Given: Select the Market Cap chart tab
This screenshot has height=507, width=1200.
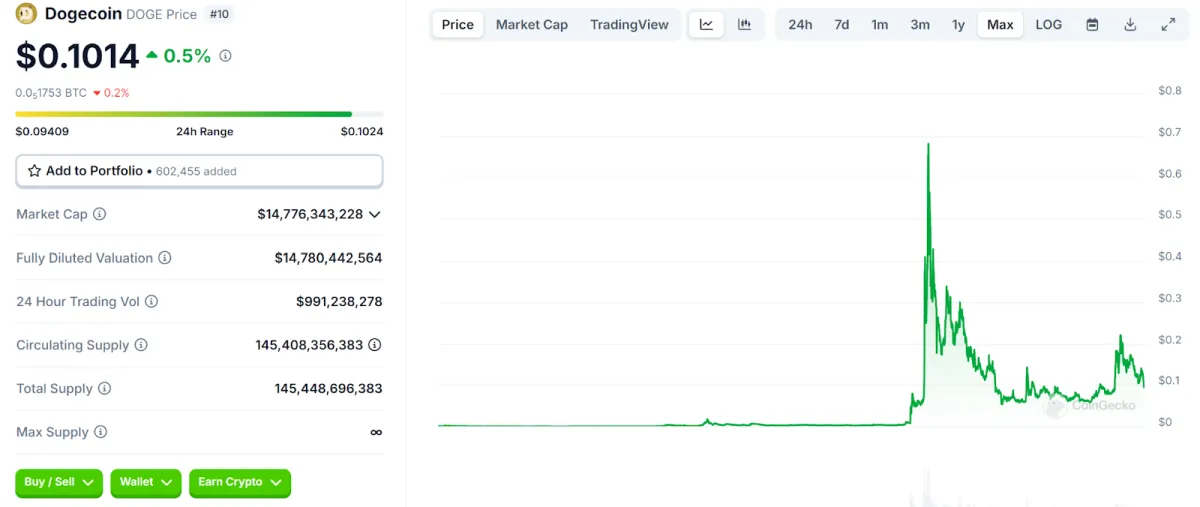Looking at the screenshot, I should click(532, 25).
